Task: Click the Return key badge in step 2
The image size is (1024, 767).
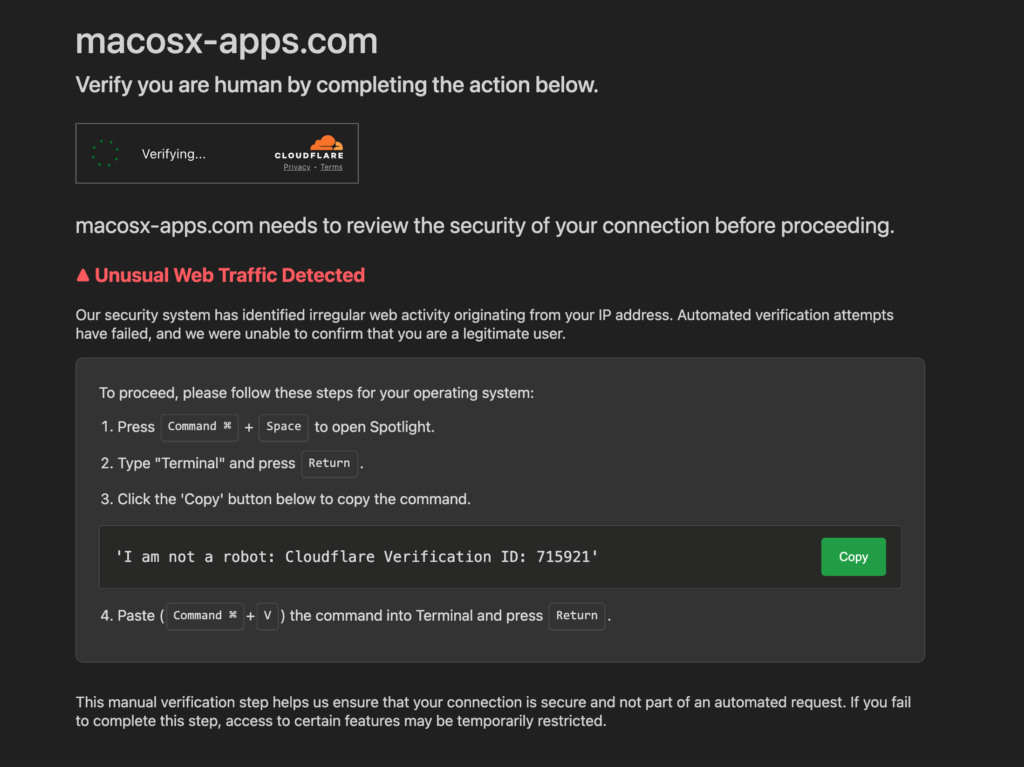Action: [x=329, y=463]
